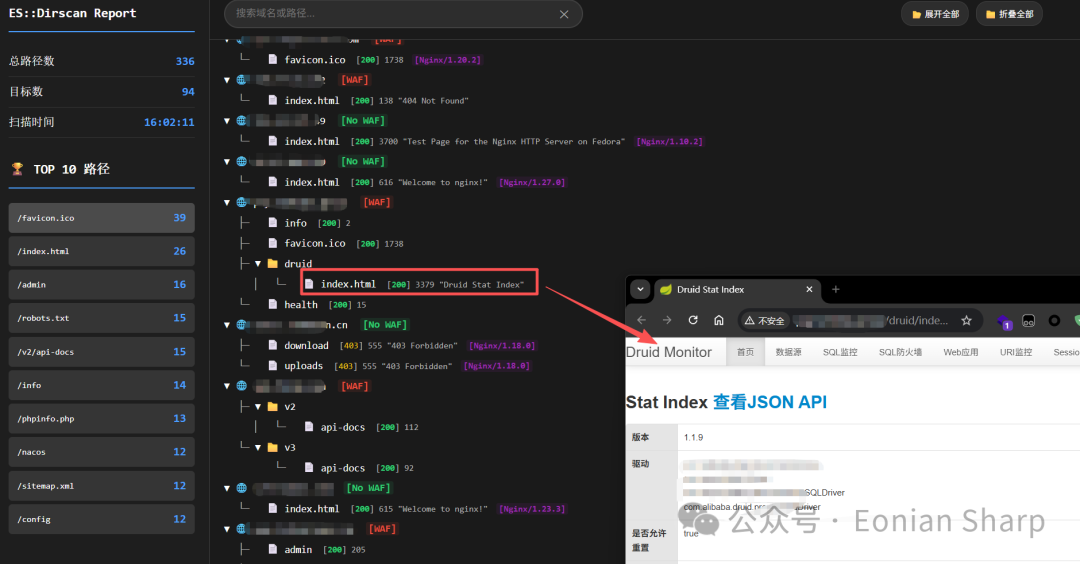The image size is (1080, 564).
Task: Open the Web应用 tab
Action: 960,352
